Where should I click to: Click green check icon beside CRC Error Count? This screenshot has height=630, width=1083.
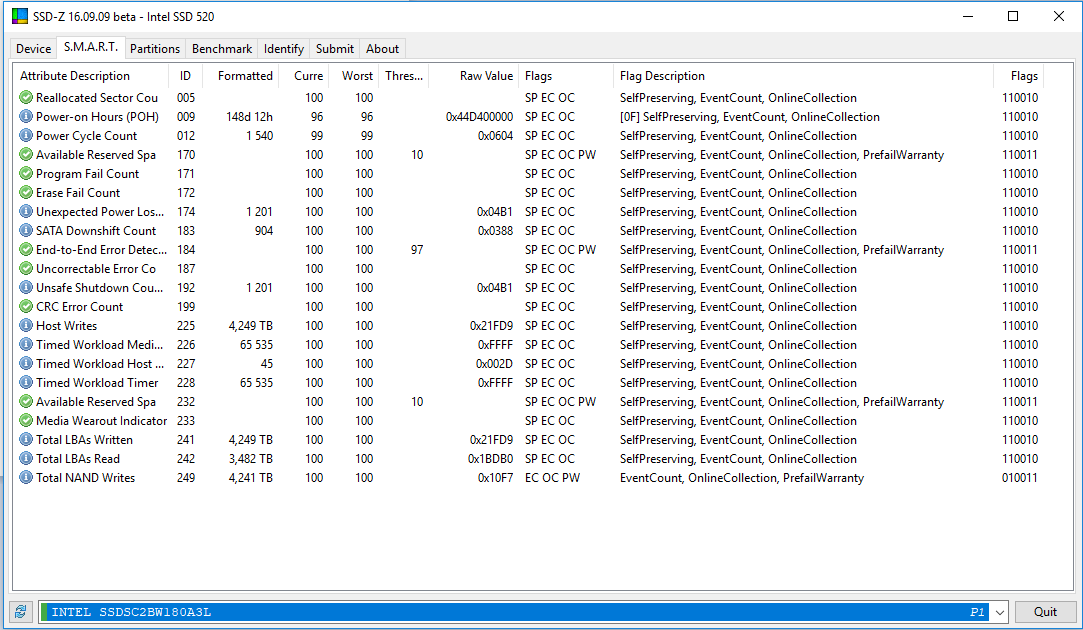tap(26, 307)
